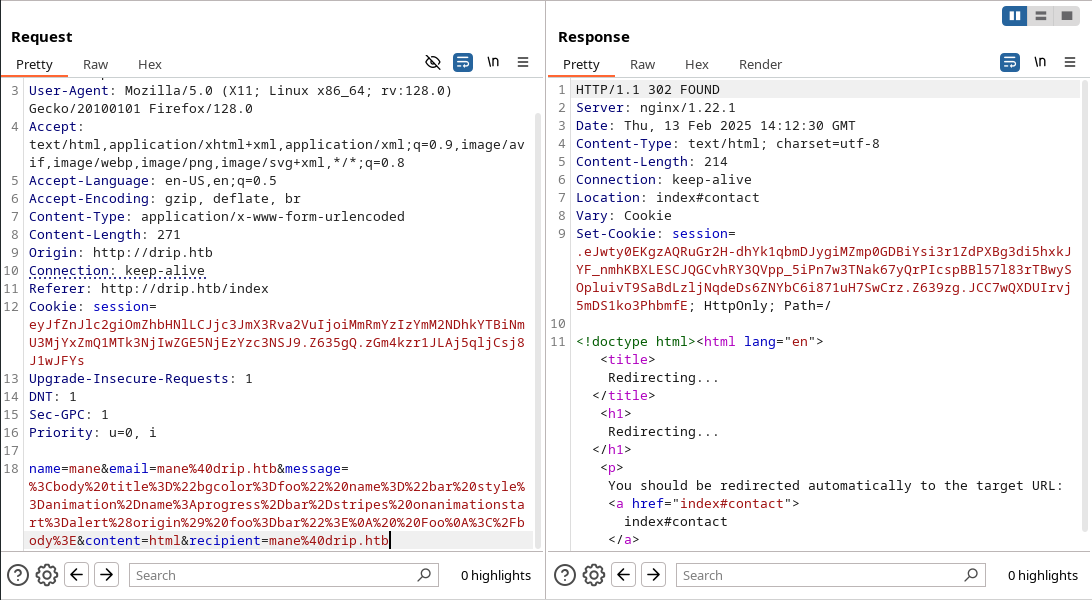Image resolution: width=1092 pixels, height=600 pixels.
Task: Go to next match in Response search
Action: point(653,575)
